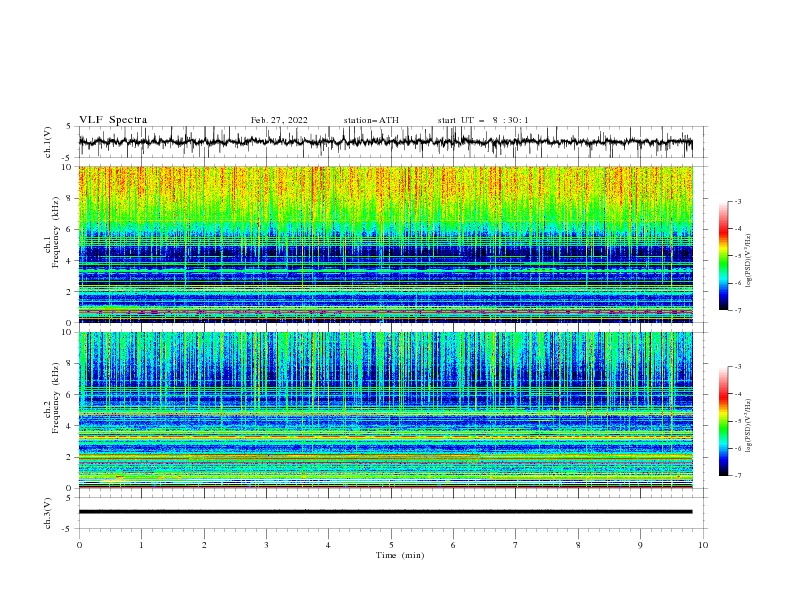Image resolution: width=792 pixels, height=612 pixels.
Task: Click the "-5" tick of ch.3(V) axis
Action: click(x=68, y=529)
